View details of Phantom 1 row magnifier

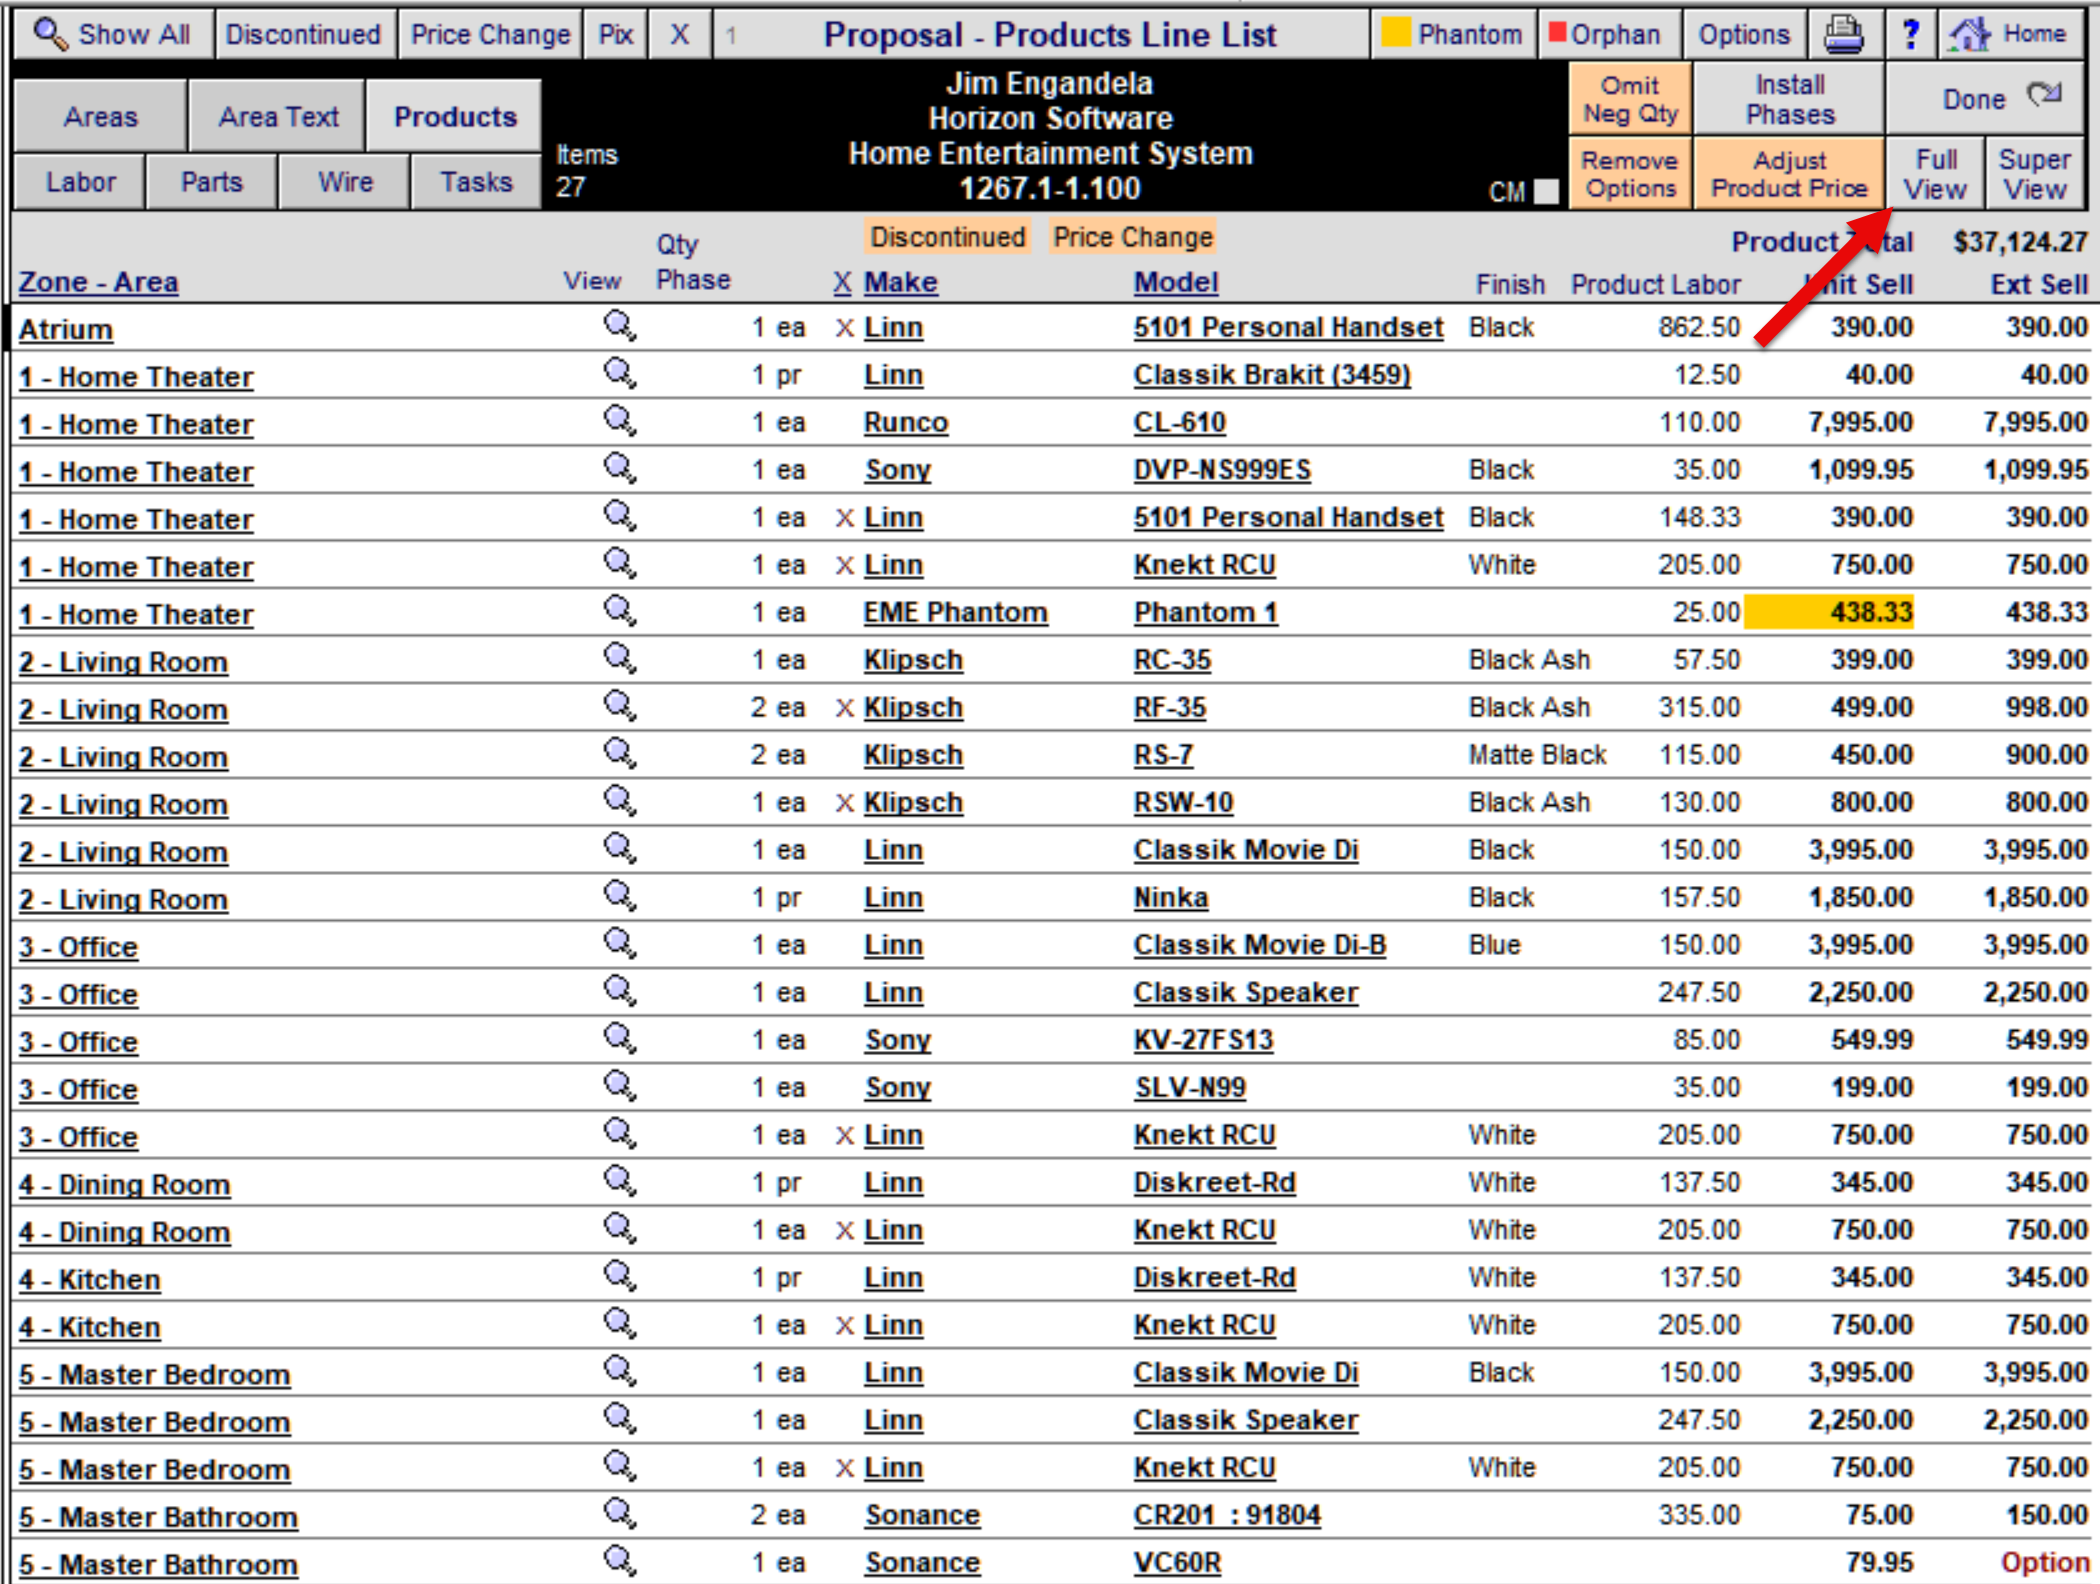coord(620,612)
